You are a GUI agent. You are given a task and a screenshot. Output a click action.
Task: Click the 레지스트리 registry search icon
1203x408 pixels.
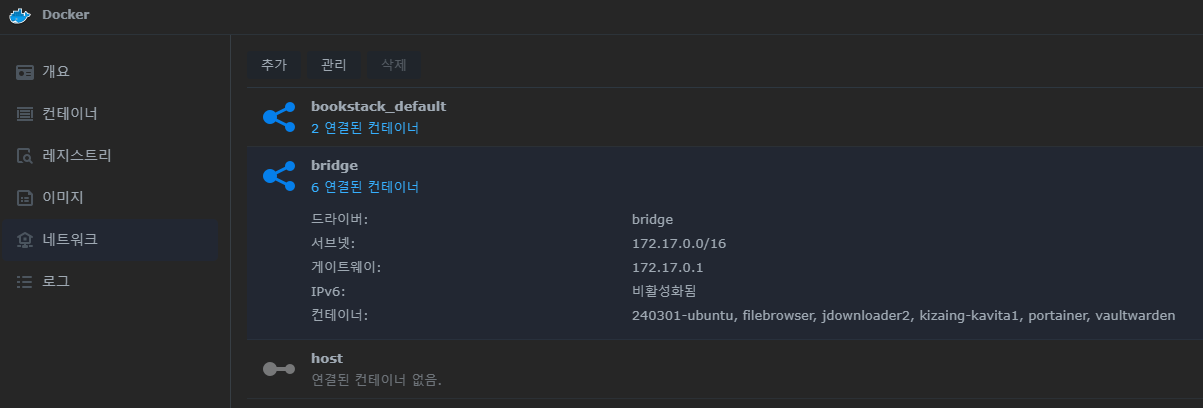pos(25,156)
